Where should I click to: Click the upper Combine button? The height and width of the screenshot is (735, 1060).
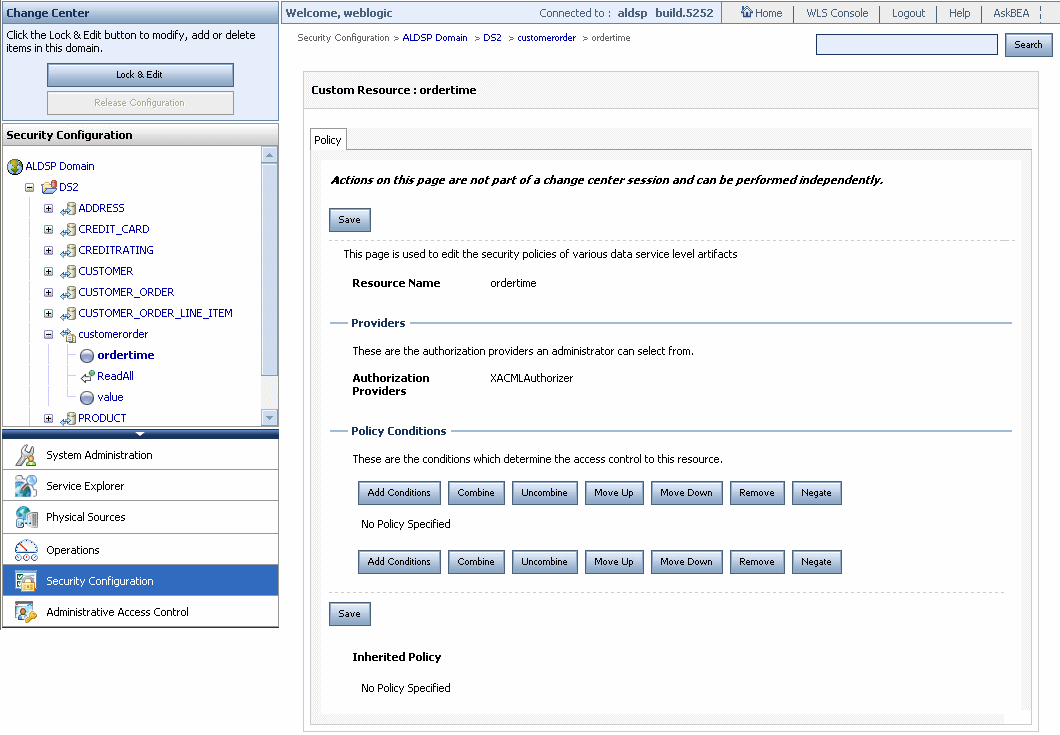click(x=476, y=493)
